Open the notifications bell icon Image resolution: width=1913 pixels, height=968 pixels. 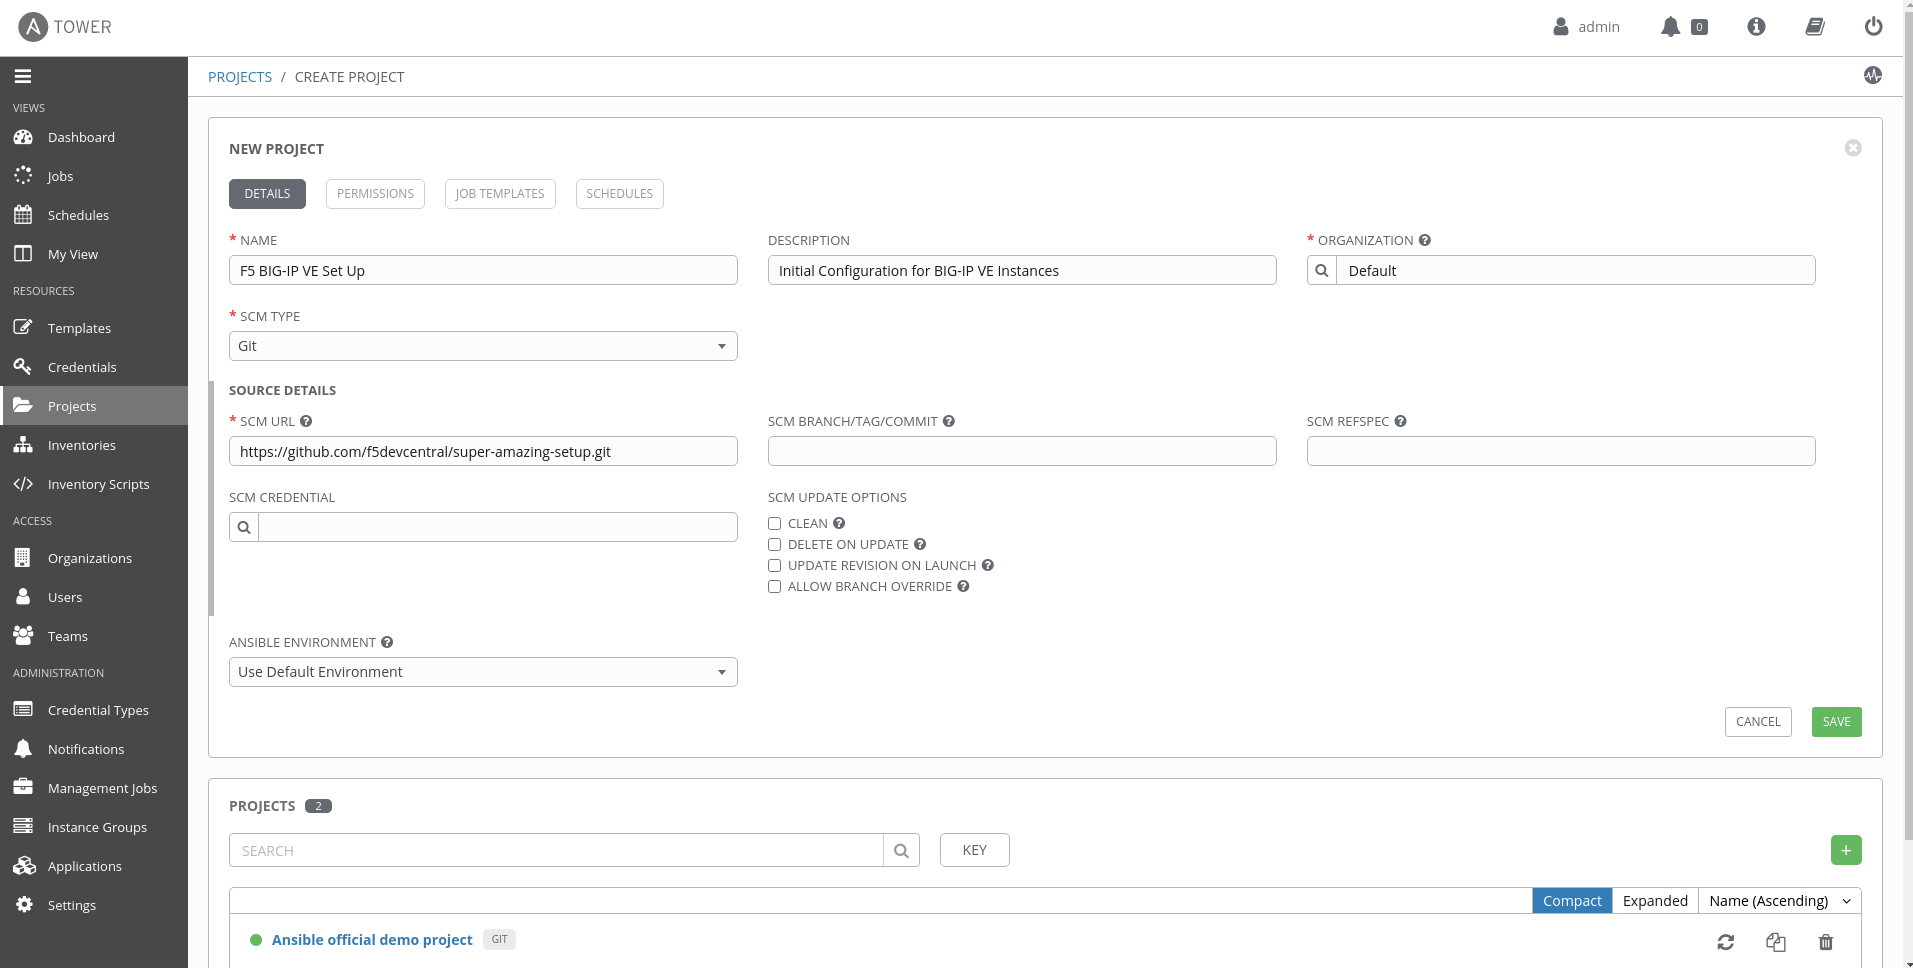1670,27
